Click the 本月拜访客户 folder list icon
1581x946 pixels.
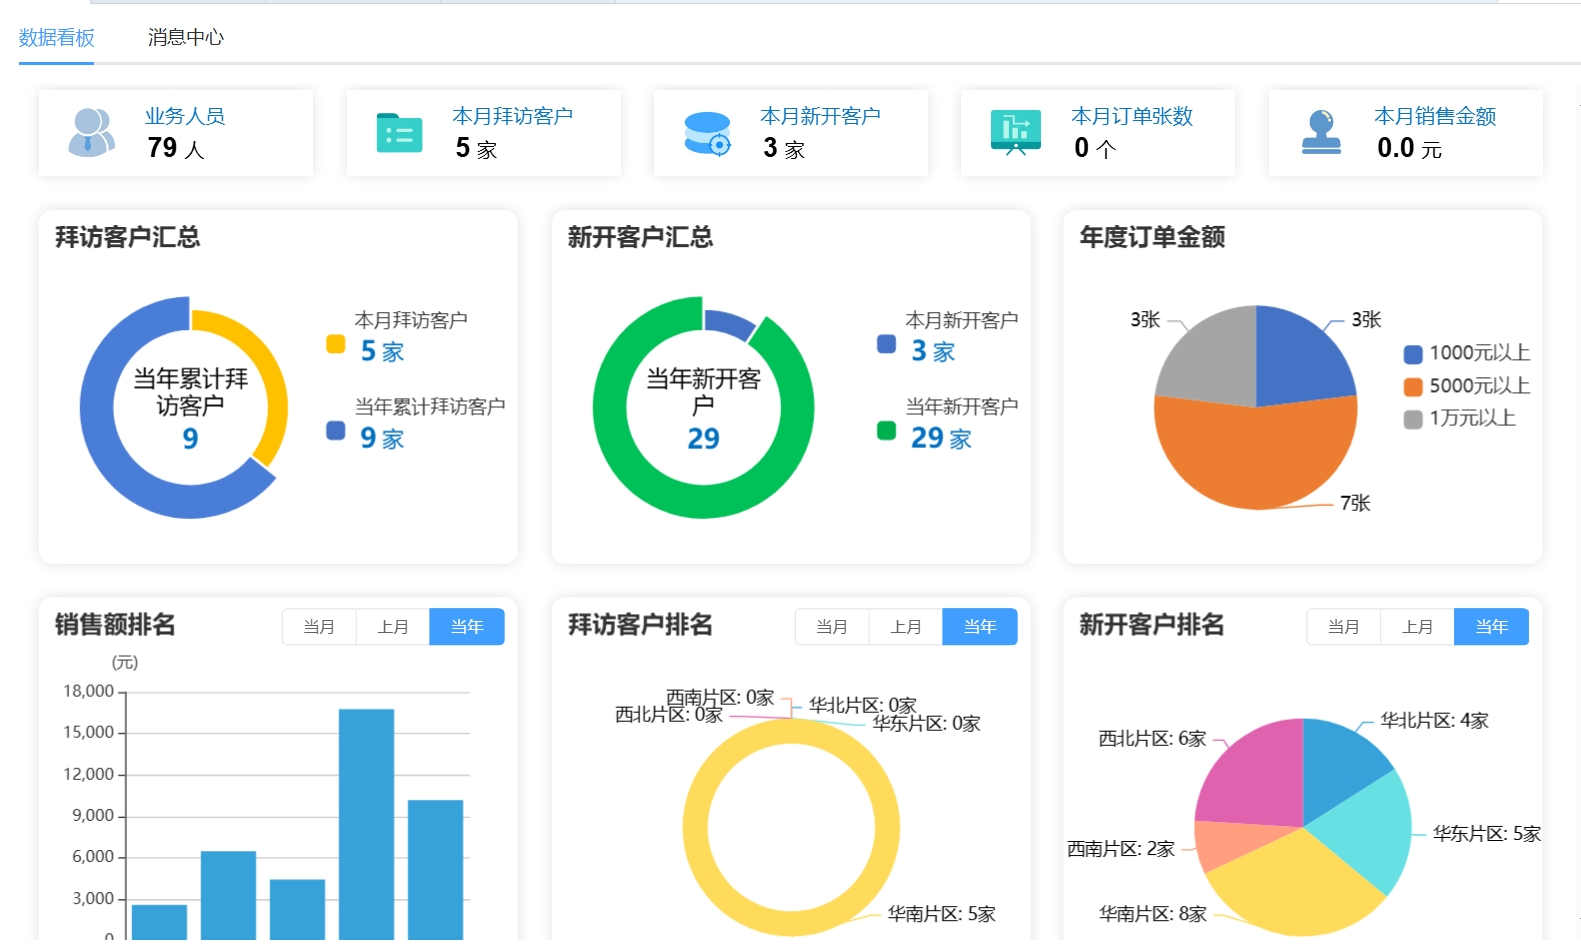399,132
